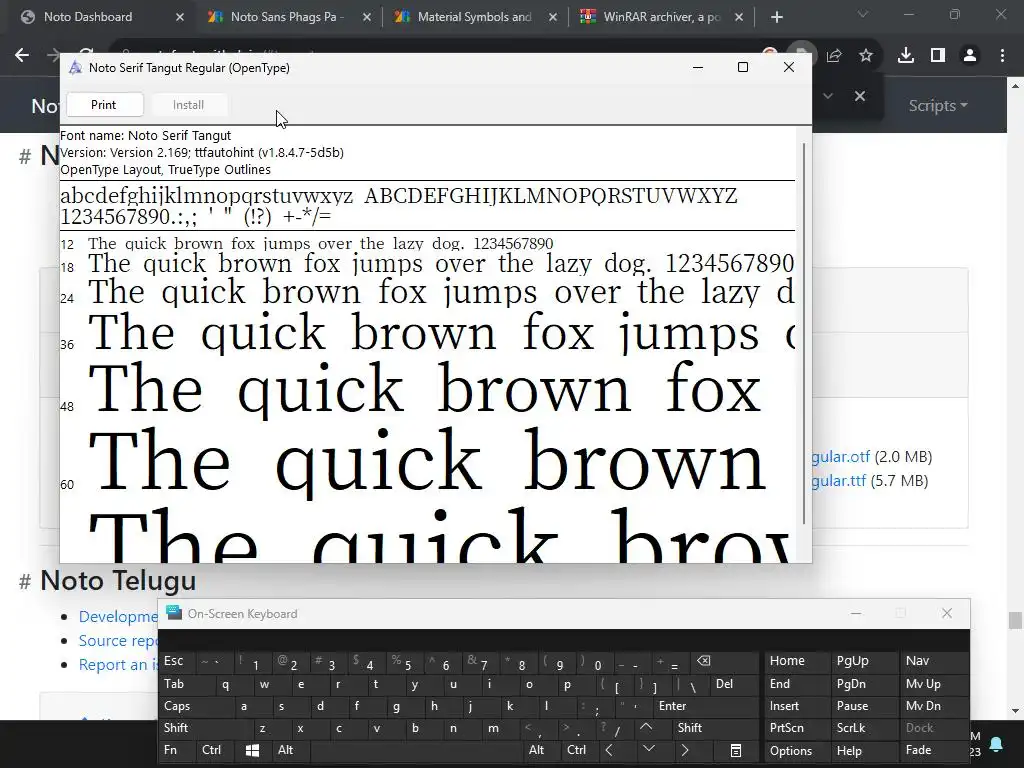Click the Windows logo key on keyboard
Viewport: 1024px width, 768px height.
click(x=252, y=750)
